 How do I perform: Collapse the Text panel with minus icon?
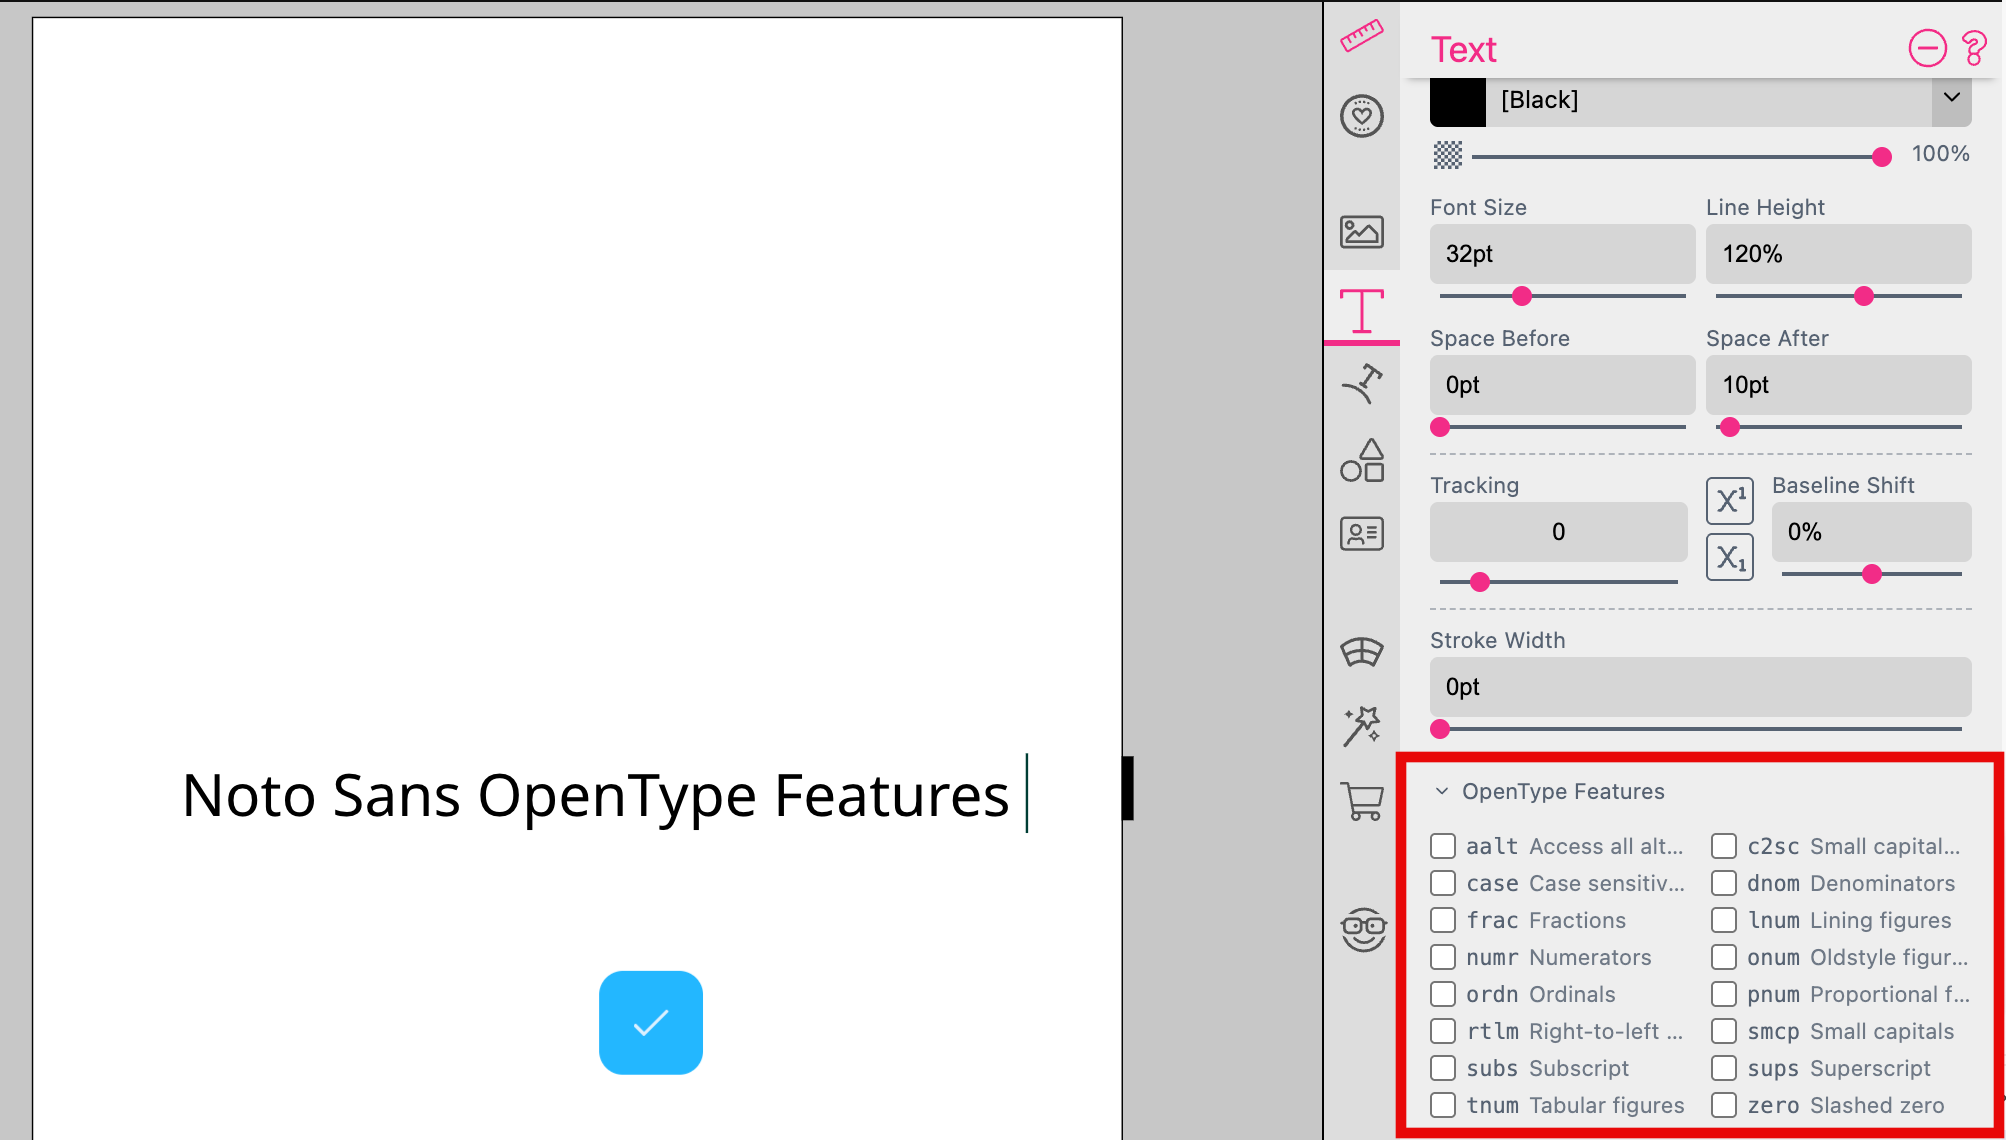point(1927,48)
